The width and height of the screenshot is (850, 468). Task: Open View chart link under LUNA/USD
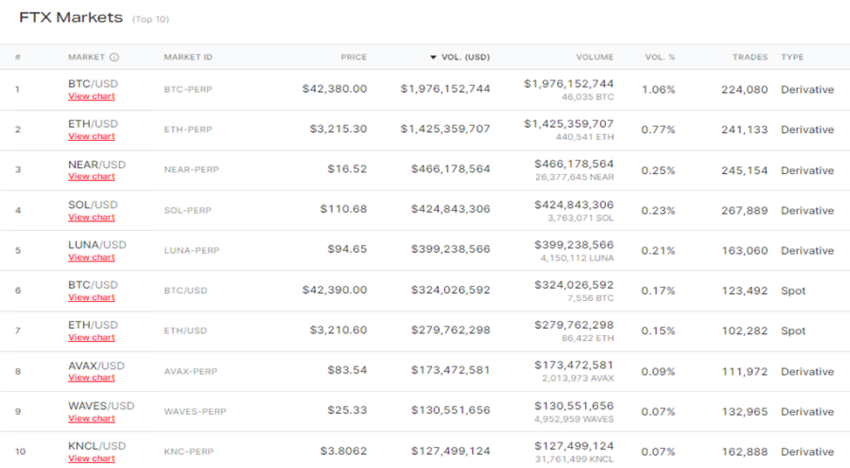(x=91, y=258)
